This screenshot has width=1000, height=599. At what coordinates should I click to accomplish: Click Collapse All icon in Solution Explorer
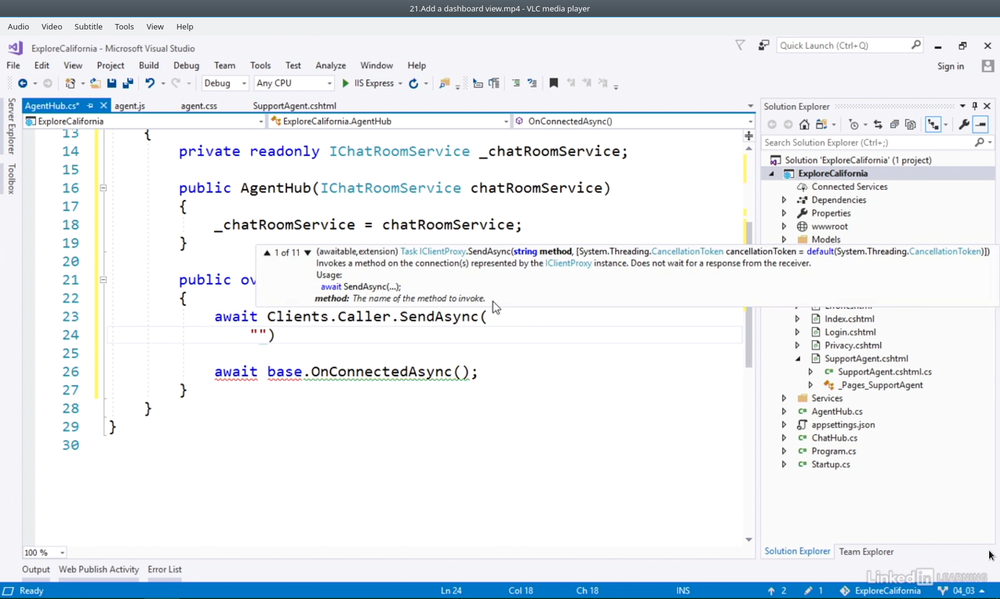click(894, 124)
